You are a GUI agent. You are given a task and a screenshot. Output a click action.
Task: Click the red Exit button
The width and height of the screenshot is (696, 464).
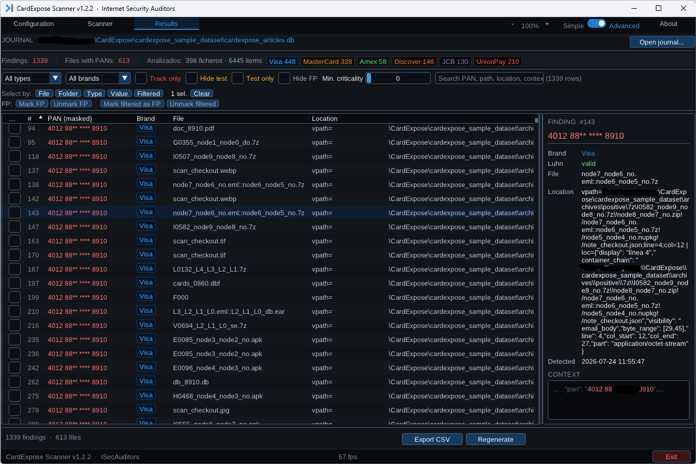[671, 456]
